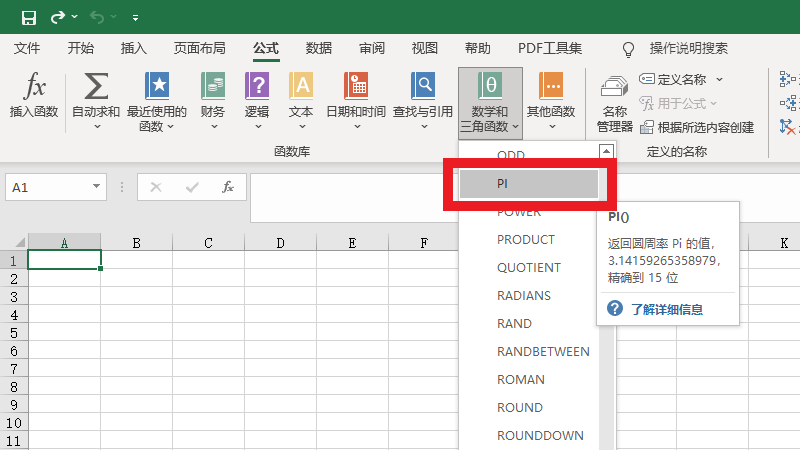Screen dimensions: 800x450
Task: Open the Date and Time functions icon
Action: [355, 87]
